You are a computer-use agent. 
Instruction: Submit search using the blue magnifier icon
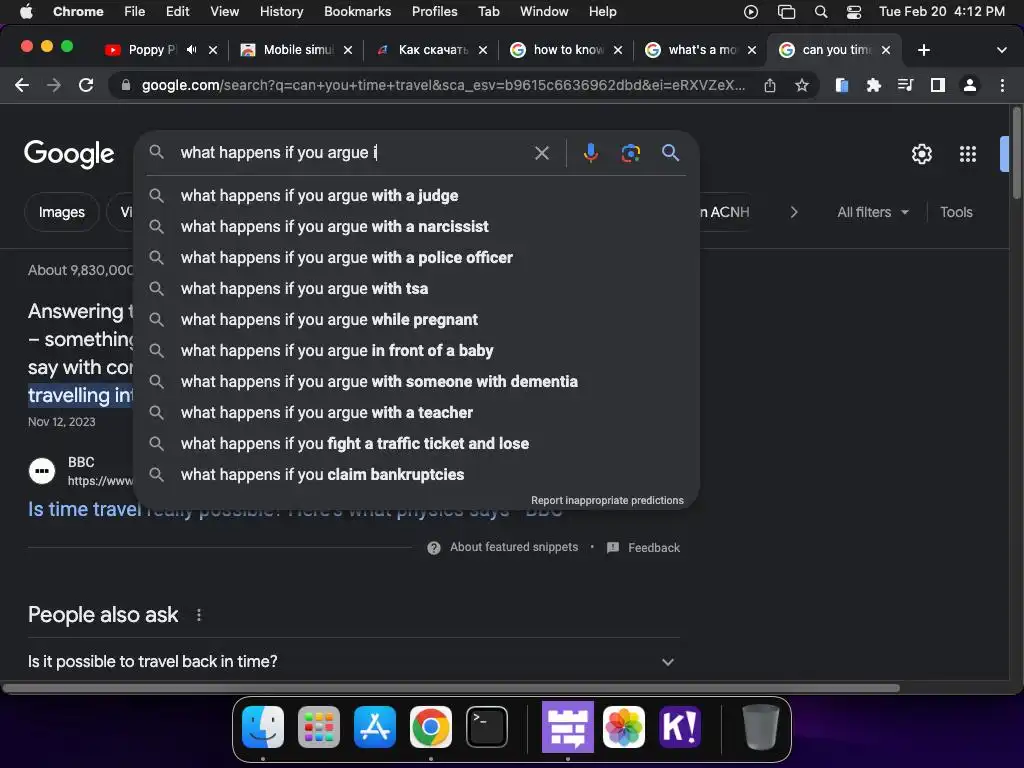click(x=670, y=153)
